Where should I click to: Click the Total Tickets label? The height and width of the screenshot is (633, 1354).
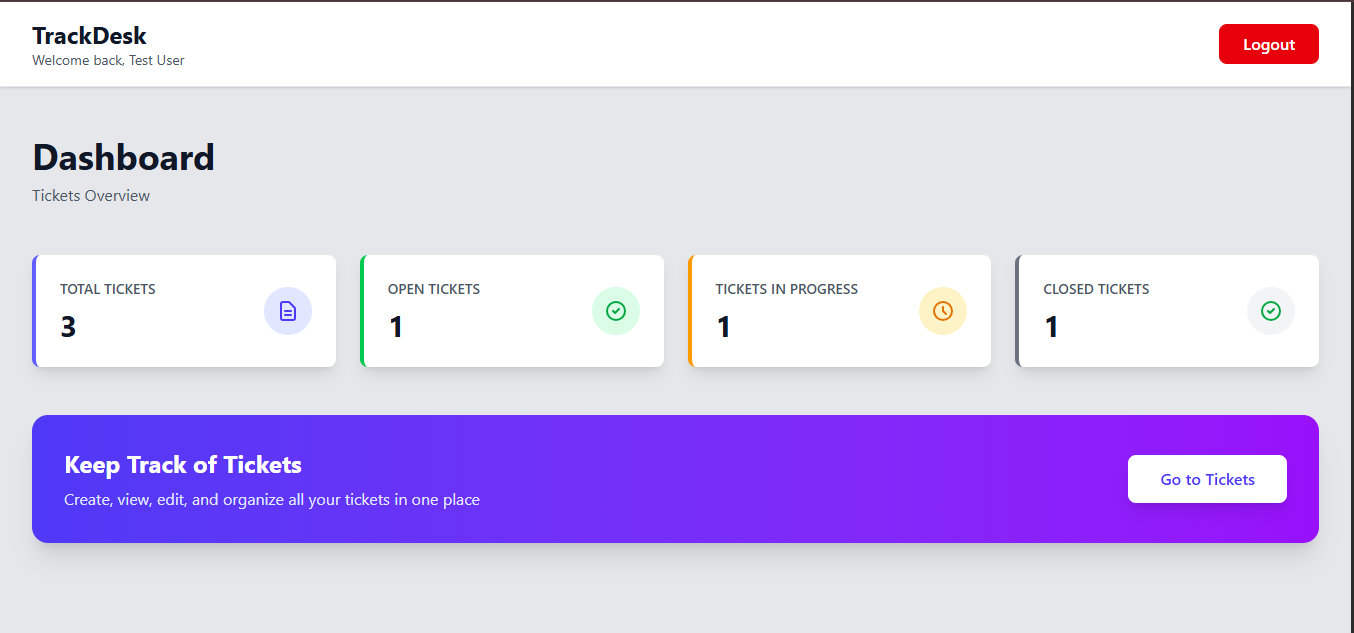108,289
